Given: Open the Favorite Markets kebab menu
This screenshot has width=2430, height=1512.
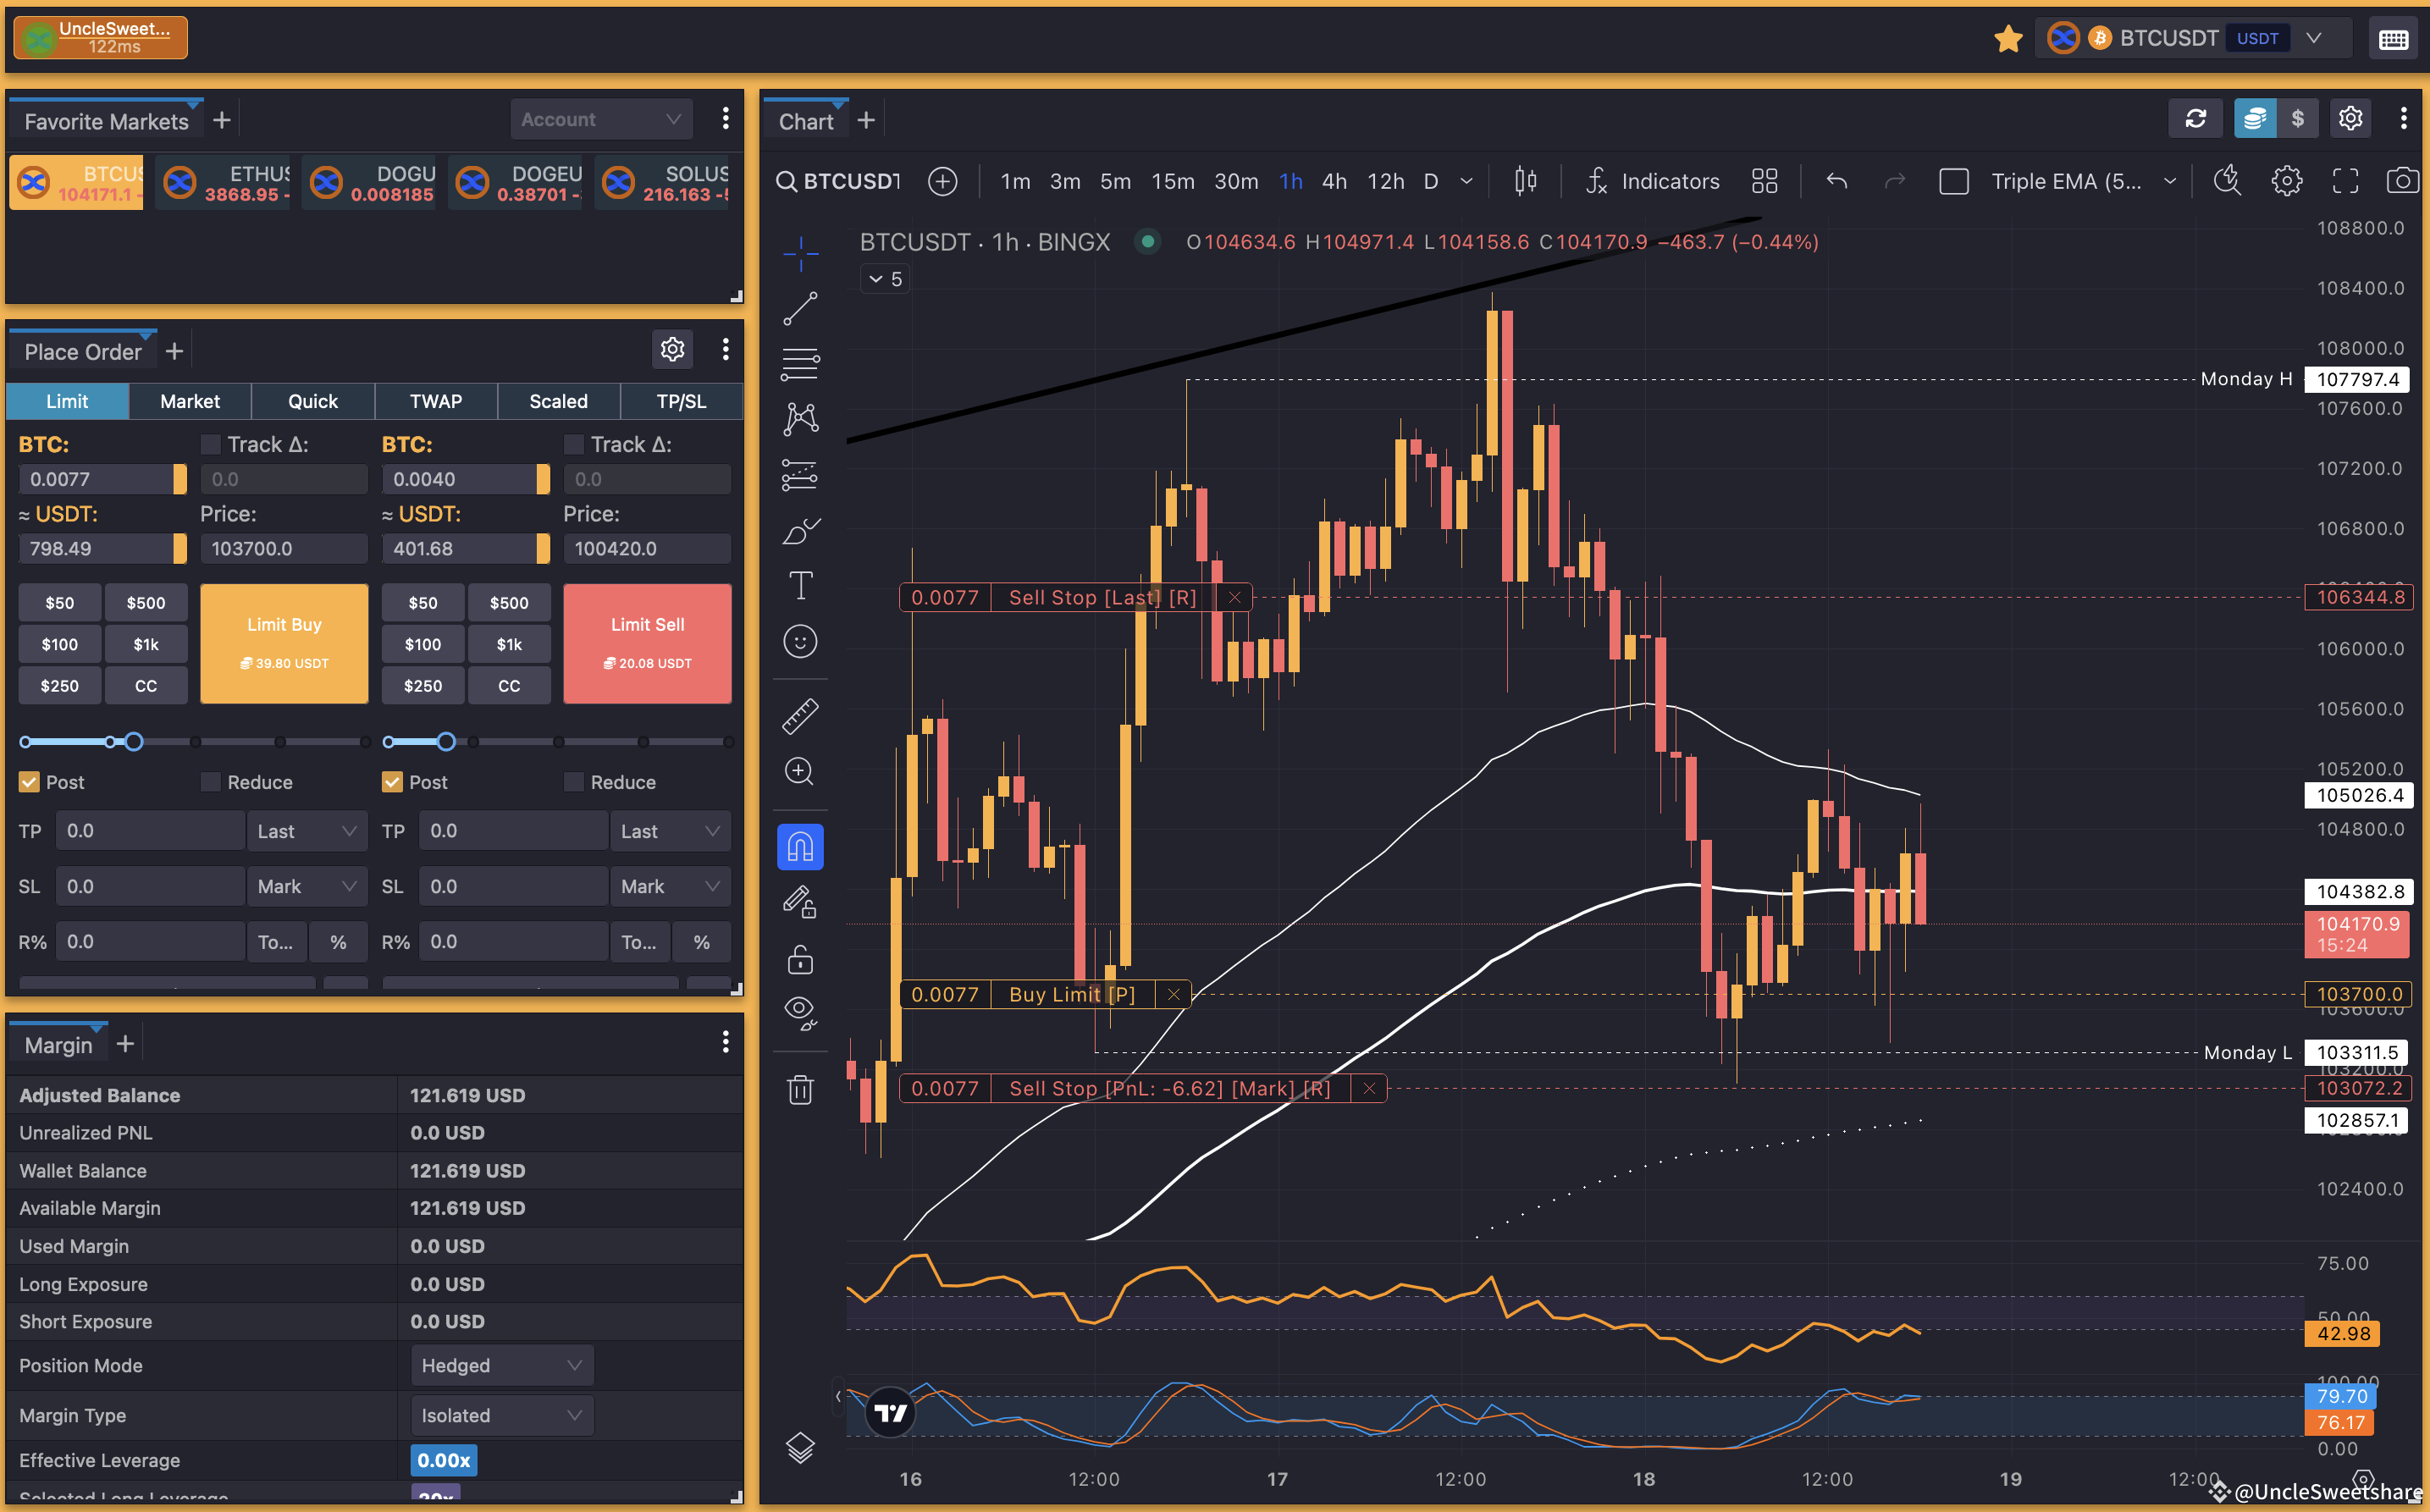Looking at the screenshot, I should pyautogui.click(x=725, y=119).
